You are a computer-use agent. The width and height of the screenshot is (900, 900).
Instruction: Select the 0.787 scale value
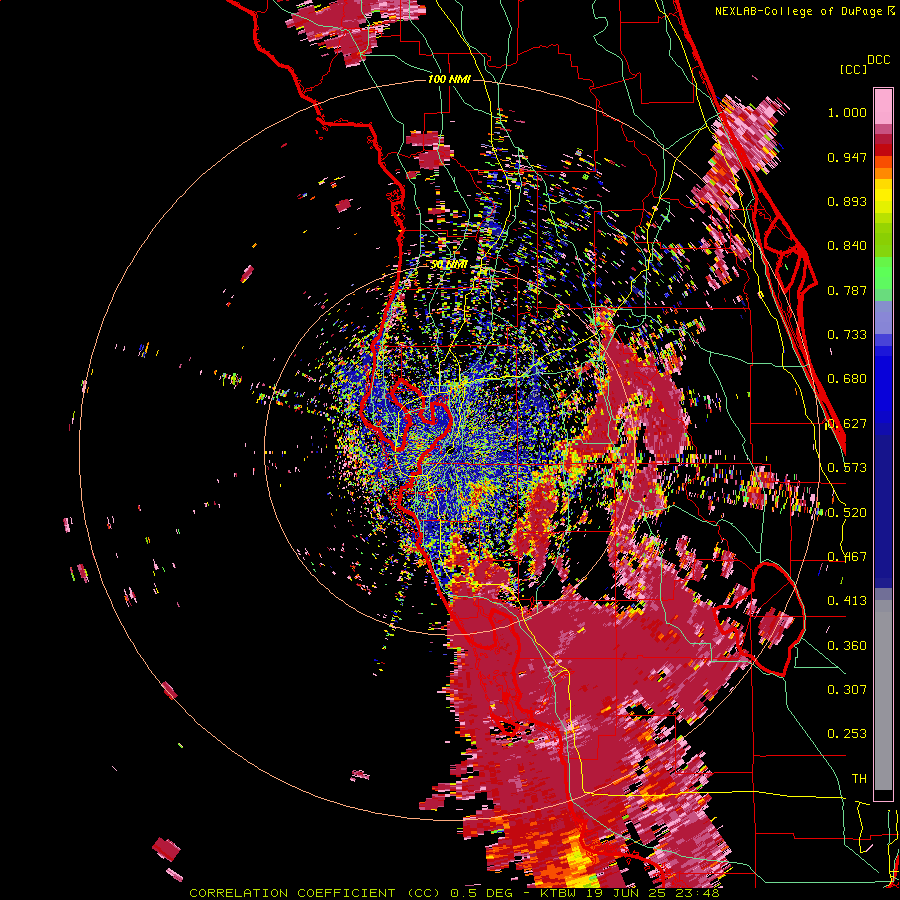847,290
